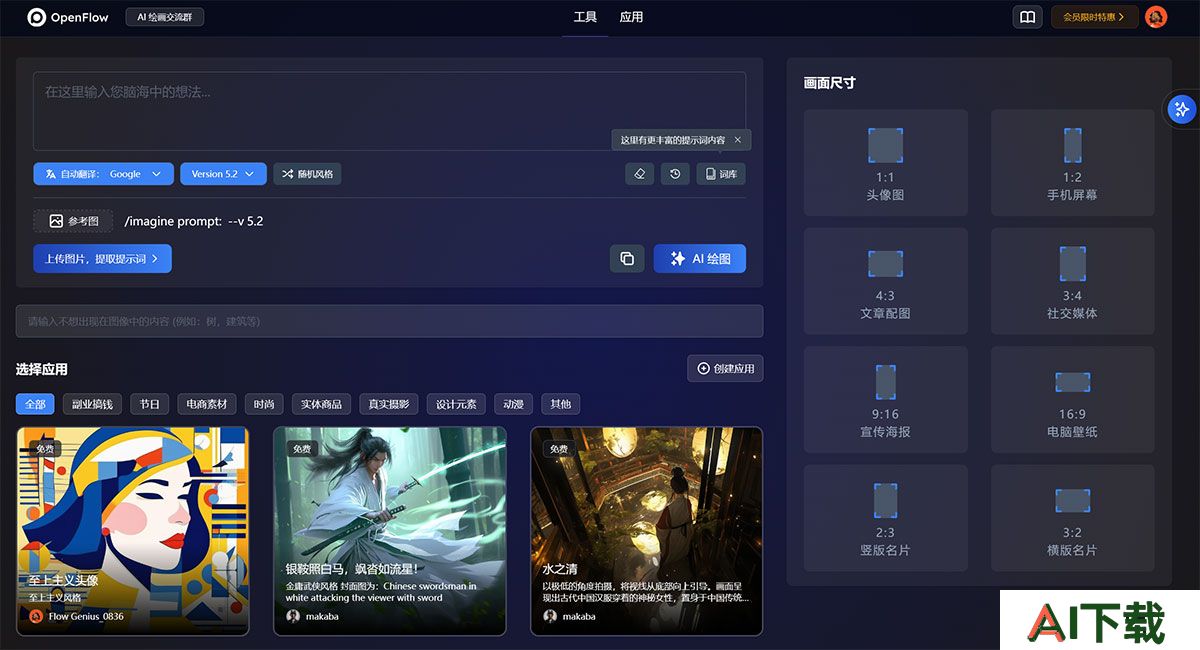Select 4:3 article illustration ratio
This screenshot has width=1200, height=650.
885,281
